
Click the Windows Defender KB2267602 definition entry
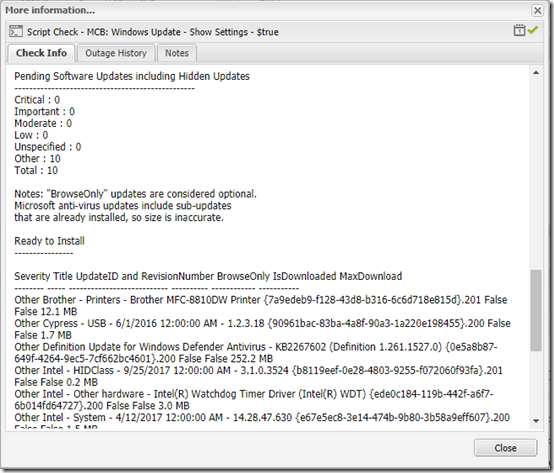(x=256, y=353)
